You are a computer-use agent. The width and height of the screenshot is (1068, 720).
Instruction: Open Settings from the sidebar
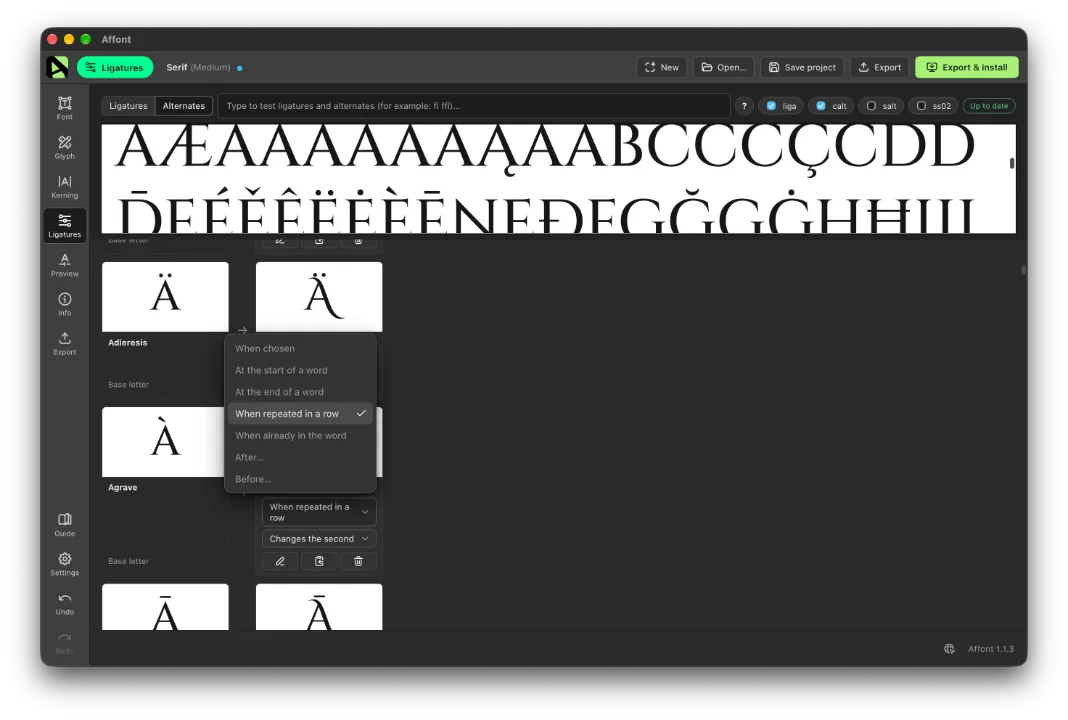65,564
